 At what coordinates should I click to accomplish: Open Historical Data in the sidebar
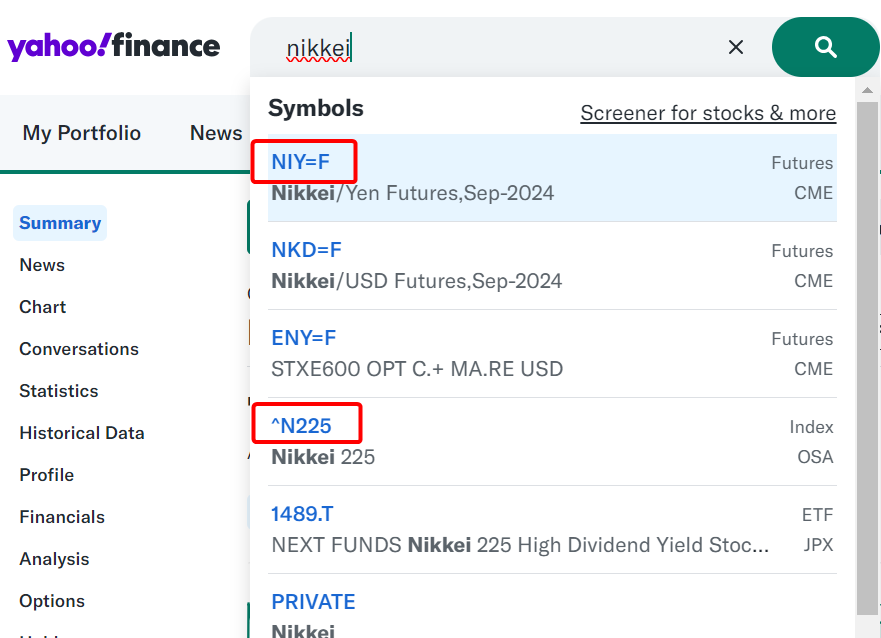(x=81, y=432)
